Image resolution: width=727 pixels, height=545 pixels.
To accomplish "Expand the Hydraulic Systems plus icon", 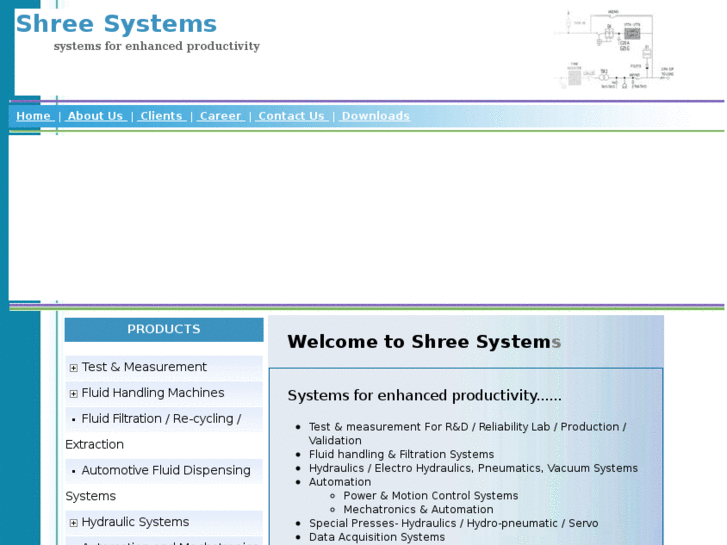I will pyautogui.click(x=73, y=523).
